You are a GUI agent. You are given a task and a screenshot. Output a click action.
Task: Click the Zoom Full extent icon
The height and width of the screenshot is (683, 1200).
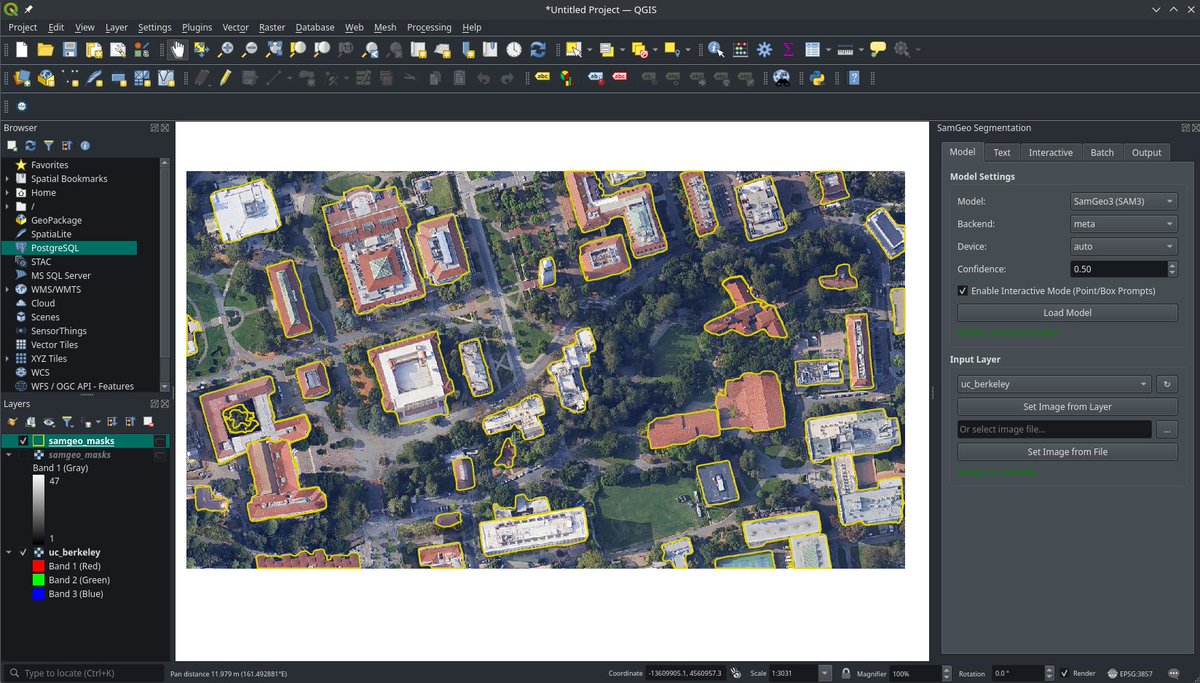(274, 49)
